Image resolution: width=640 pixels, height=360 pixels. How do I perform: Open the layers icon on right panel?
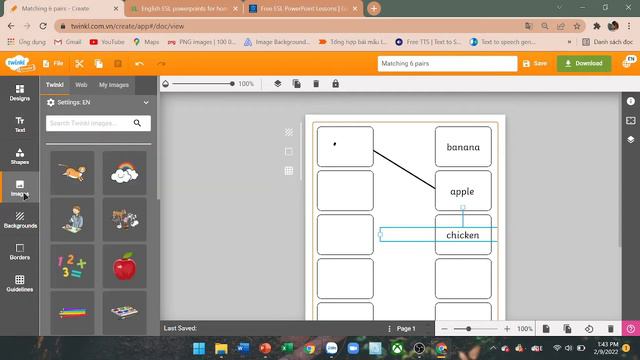pos(631,139)
